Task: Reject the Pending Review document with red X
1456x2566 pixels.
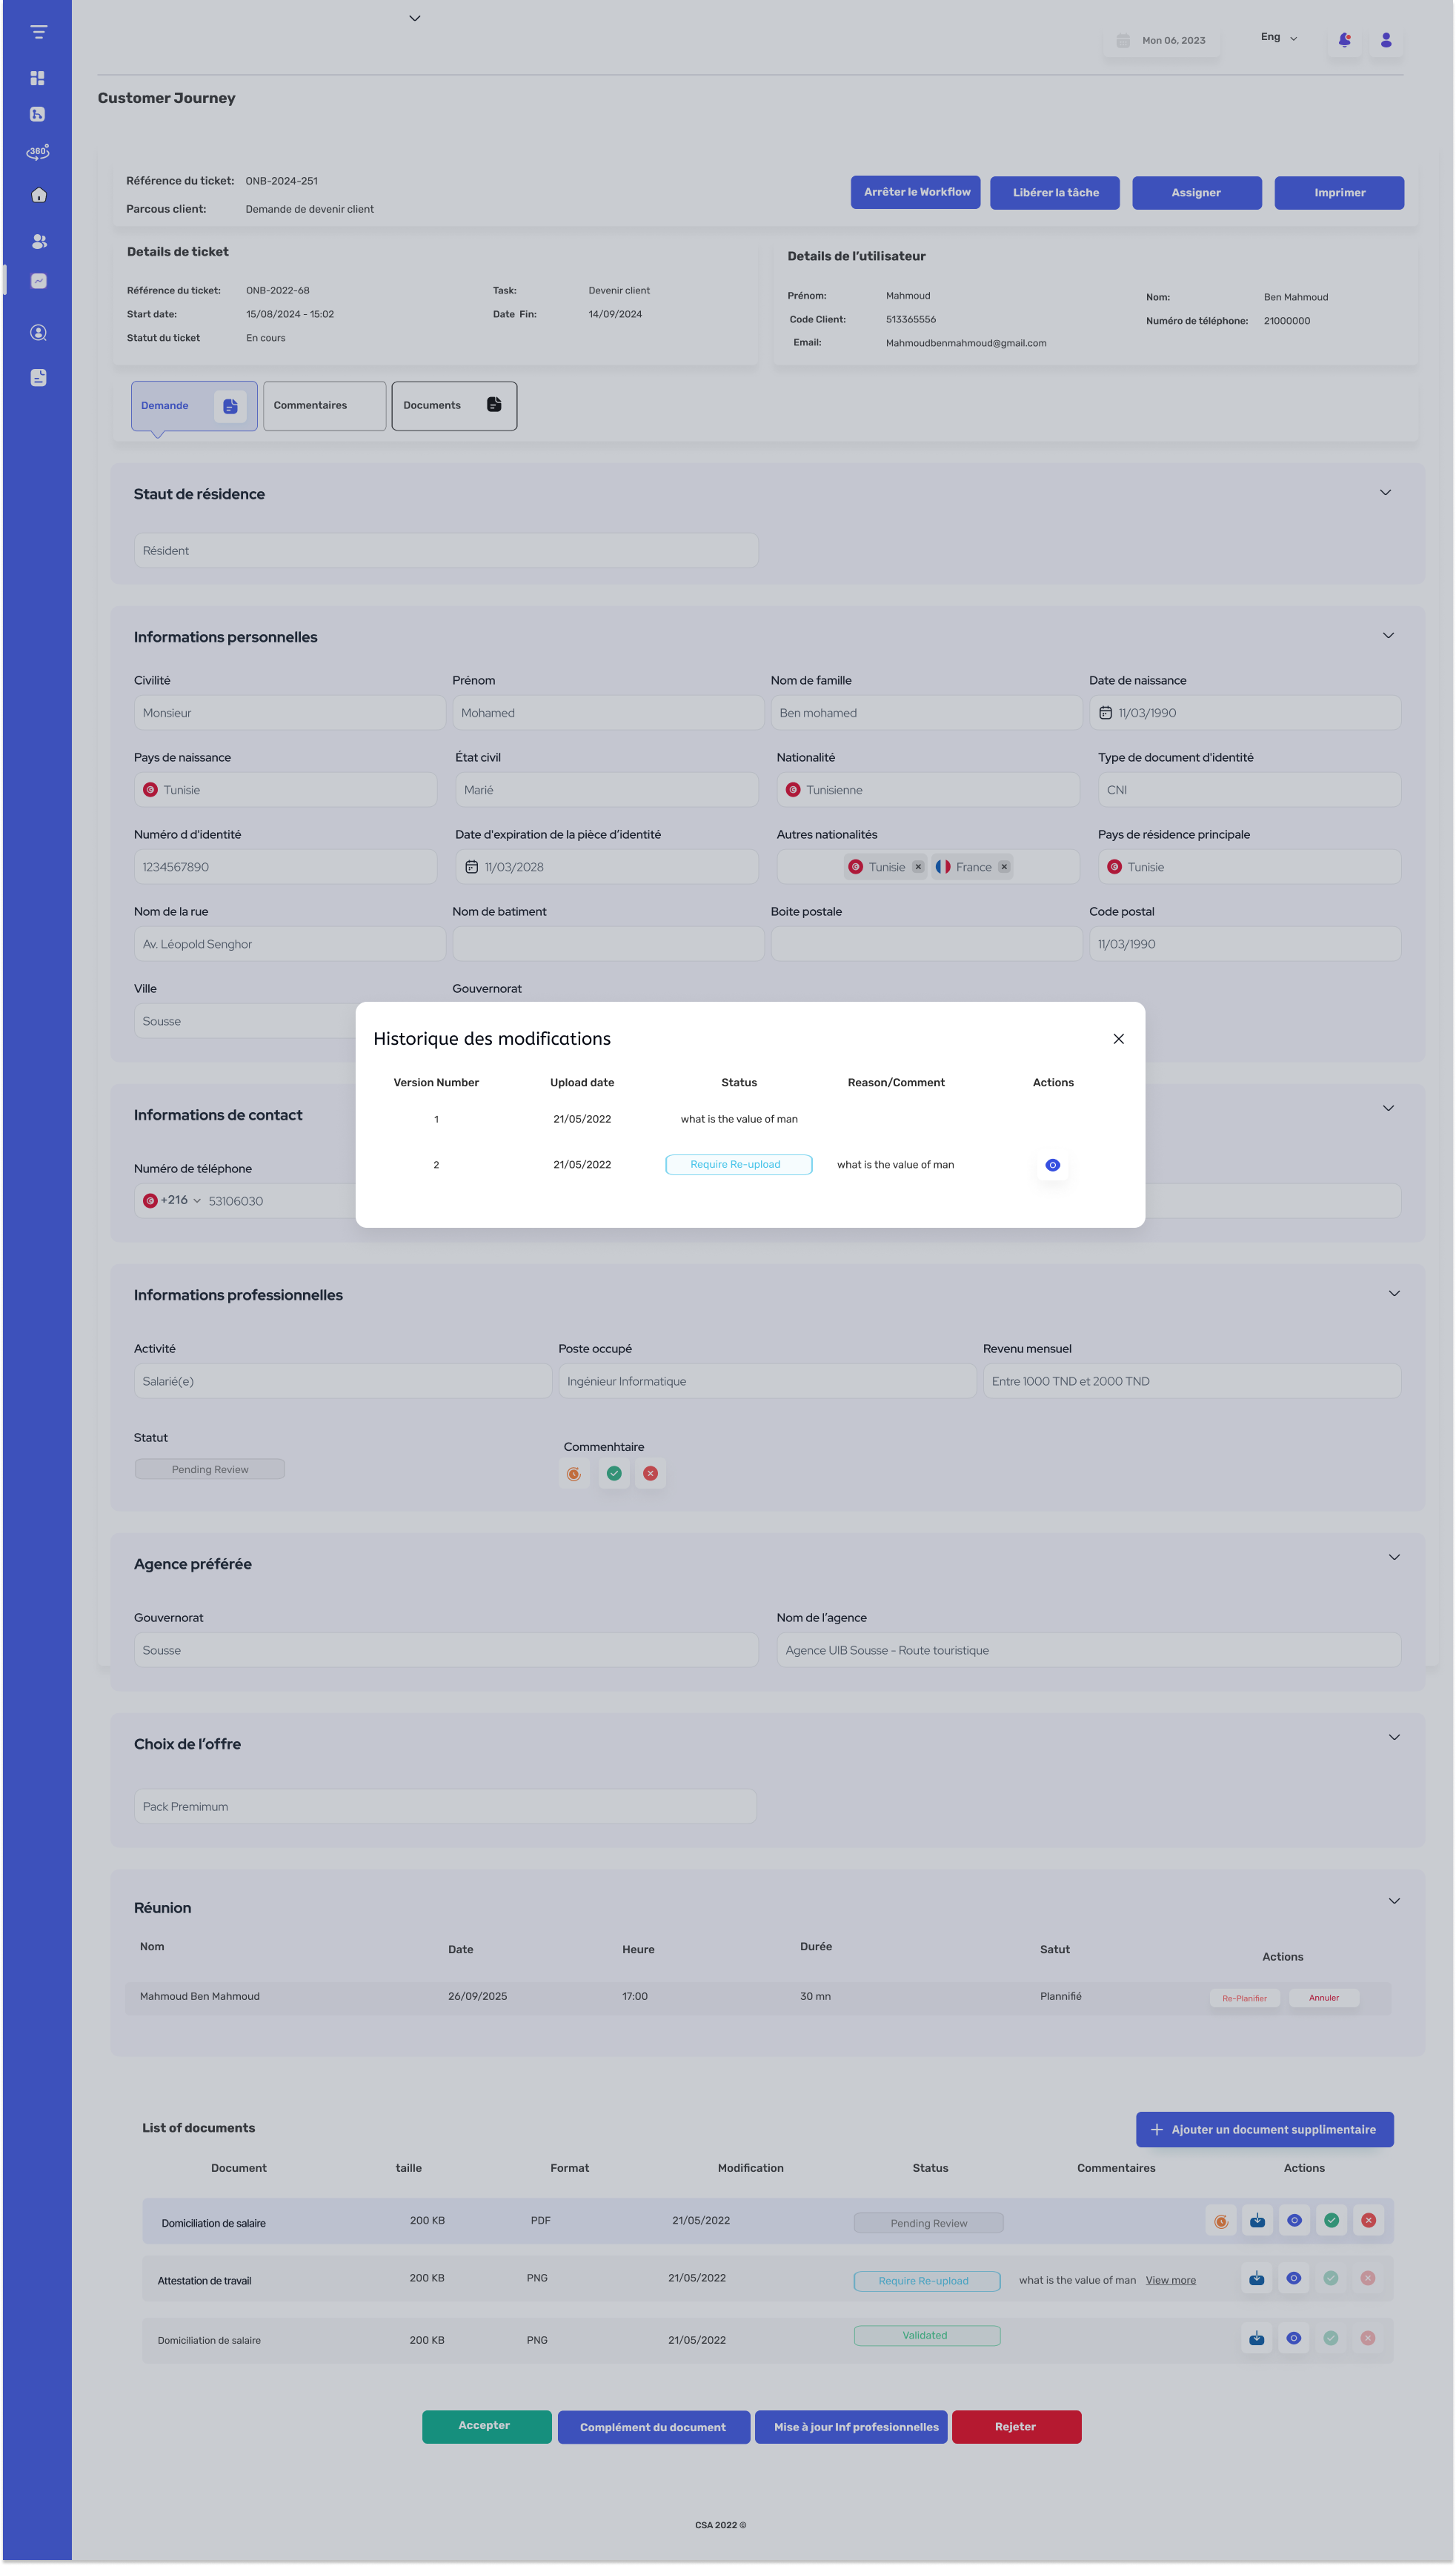Action: [1368, 2220]
